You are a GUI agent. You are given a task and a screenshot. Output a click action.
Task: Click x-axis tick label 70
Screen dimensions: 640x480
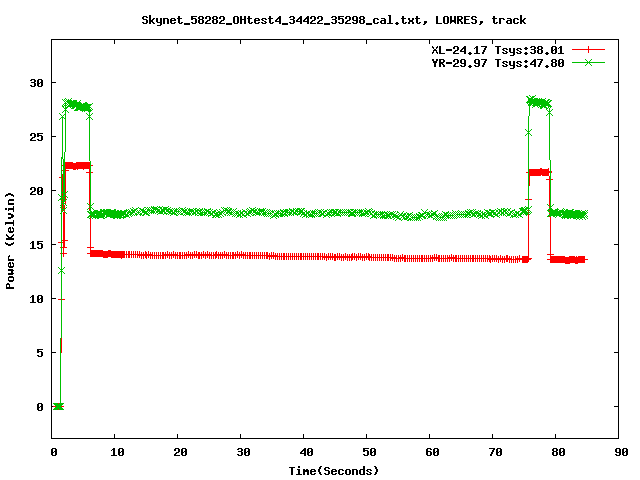pyautogui.click(x=496, y=452)
